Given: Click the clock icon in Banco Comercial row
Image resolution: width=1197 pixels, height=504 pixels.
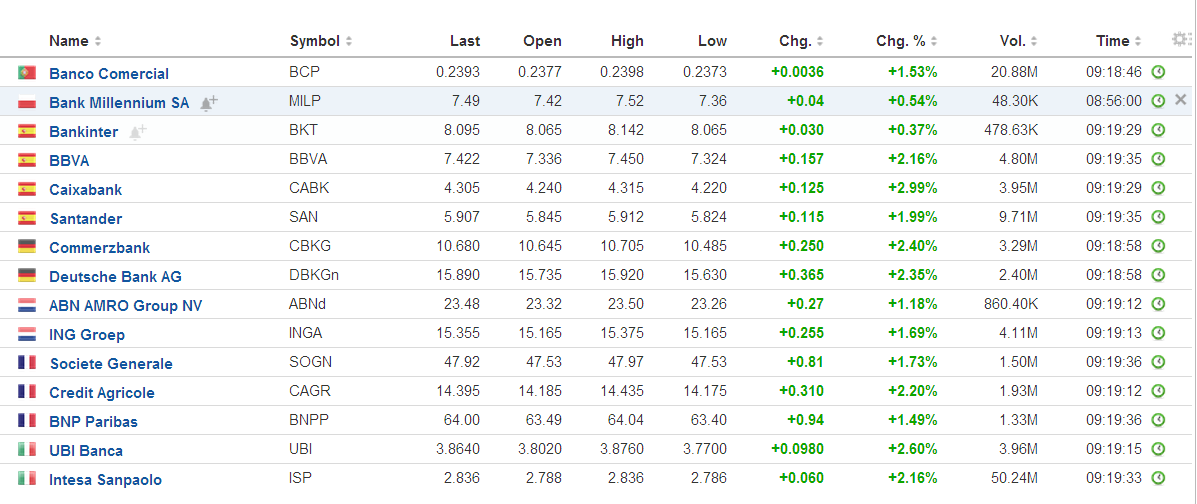Looking at the screenshot, I should 1158,72.
